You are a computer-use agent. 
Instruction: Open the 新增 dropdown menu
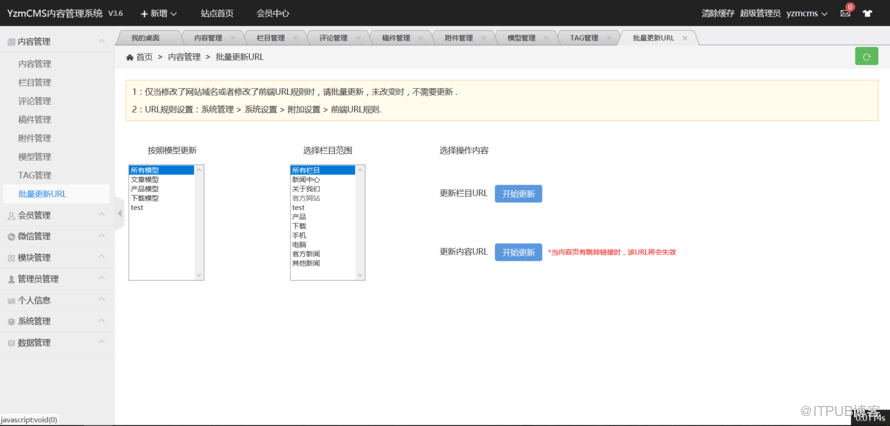[x=159, y=13]
